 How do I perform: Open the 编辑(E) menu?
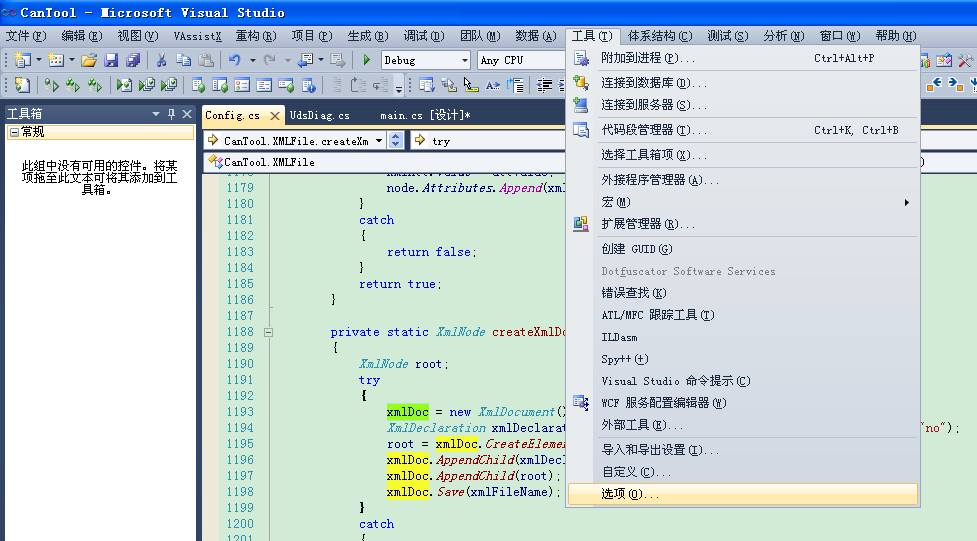pyautogui.click(x=82, y=36)
